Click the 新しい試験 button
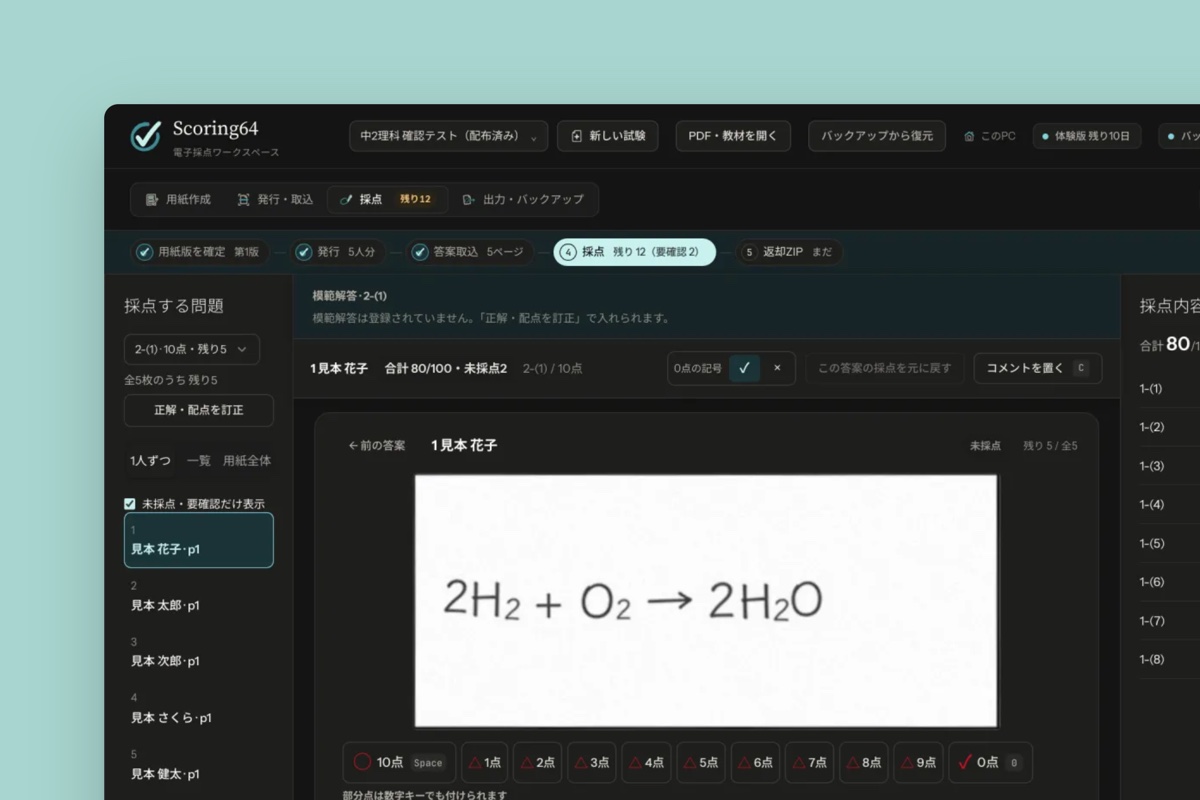The image size is (1200, 800). click(608, 136)
